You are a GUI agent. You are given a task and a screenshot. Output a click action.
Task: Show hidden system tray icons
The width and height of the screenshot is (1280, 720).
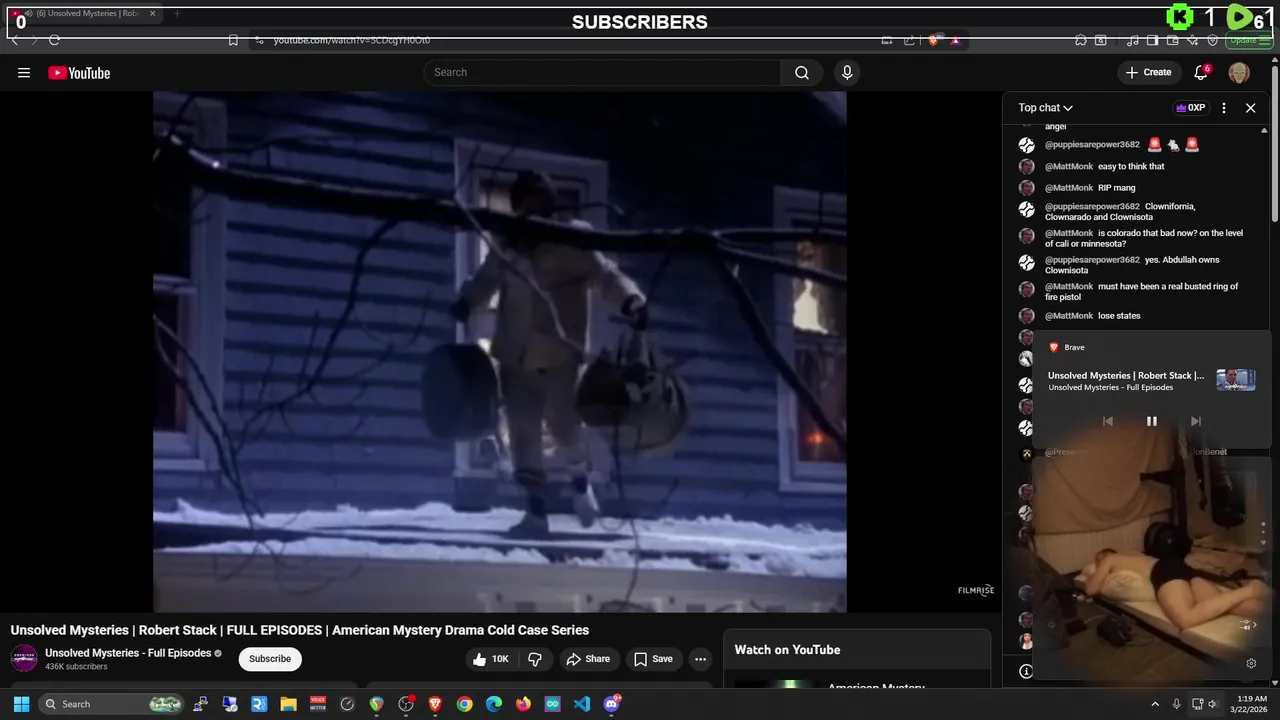pos(1155,704)
